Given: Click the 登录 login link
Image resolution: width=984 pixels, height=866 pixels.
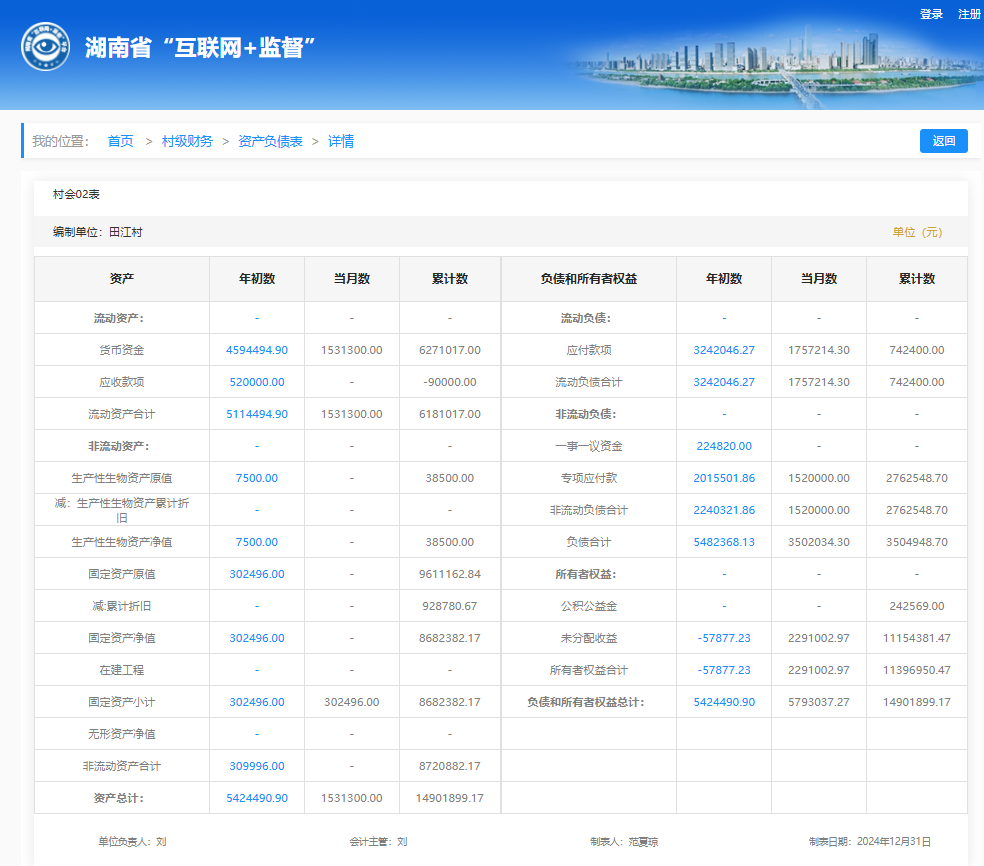Looking at the screenshot, I should pyautogui.click(x=931, y=14).
